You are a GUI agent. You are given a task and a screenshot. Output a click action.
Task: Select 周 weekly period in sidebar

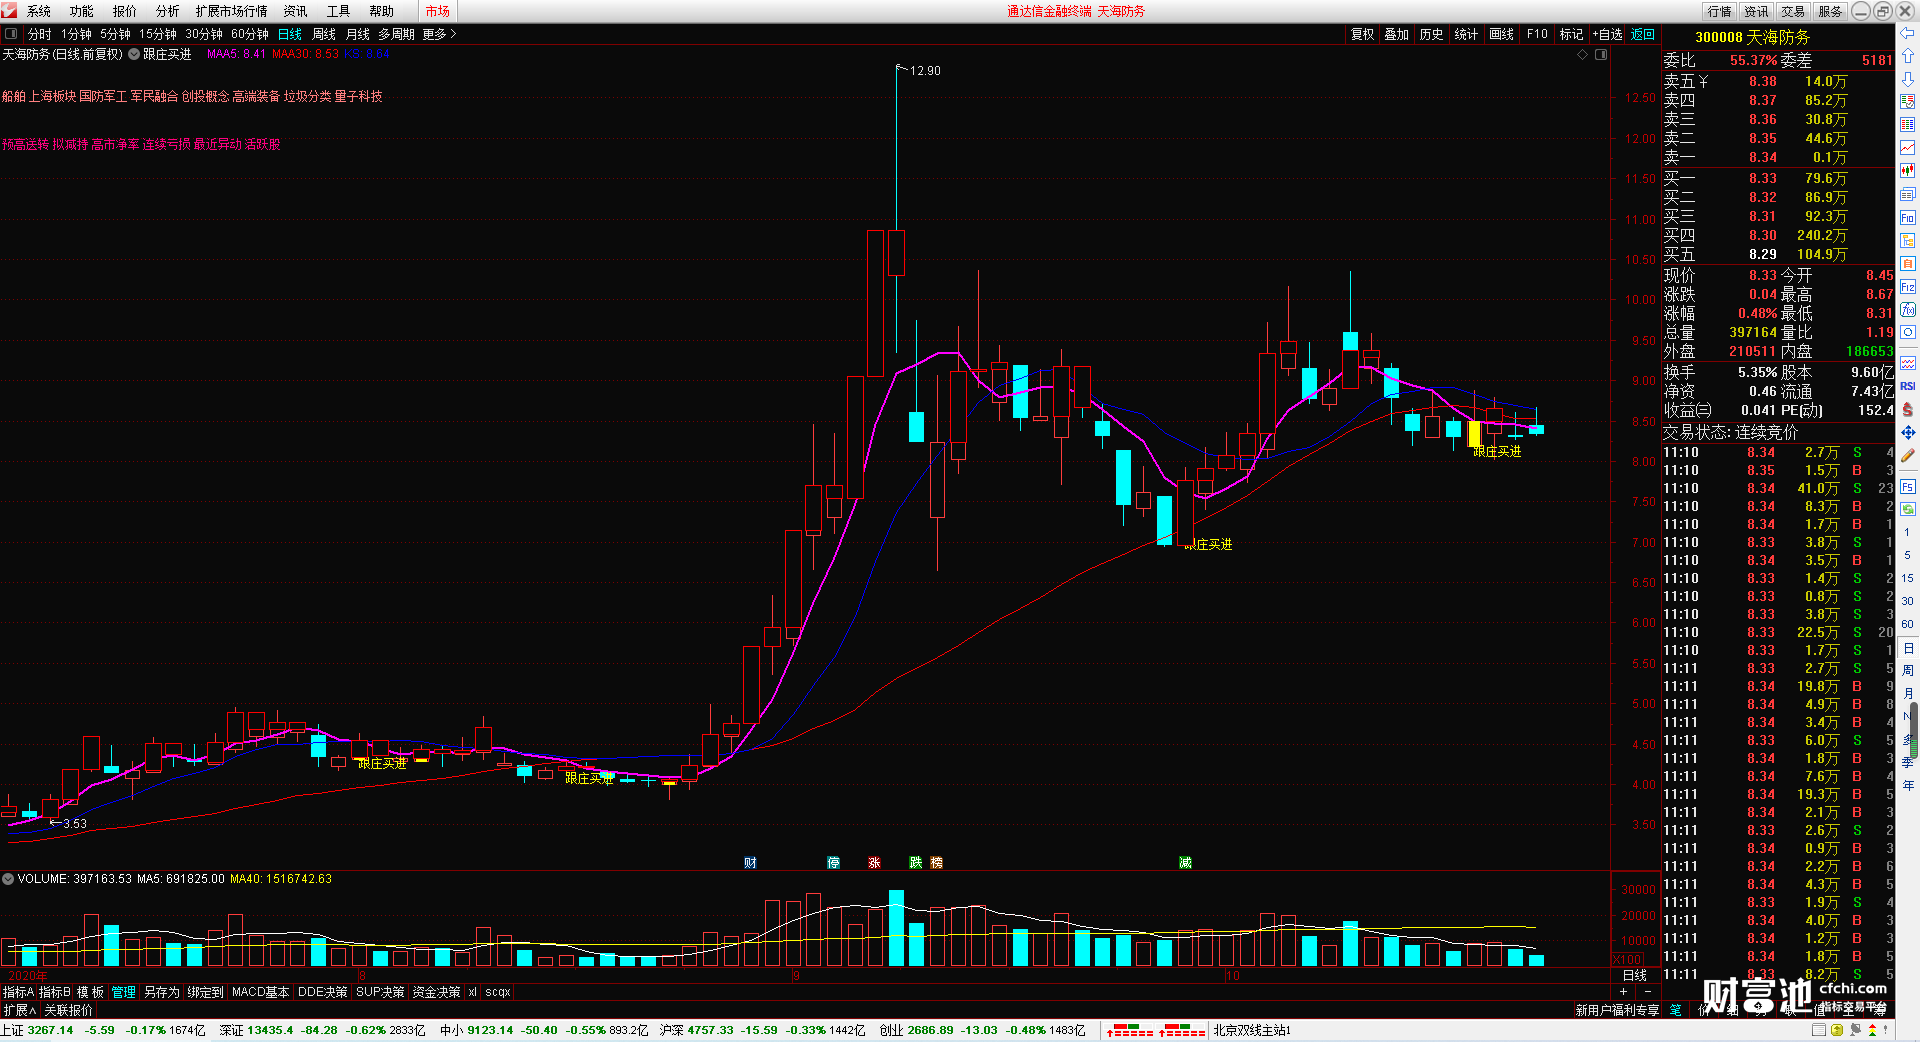1907,671
